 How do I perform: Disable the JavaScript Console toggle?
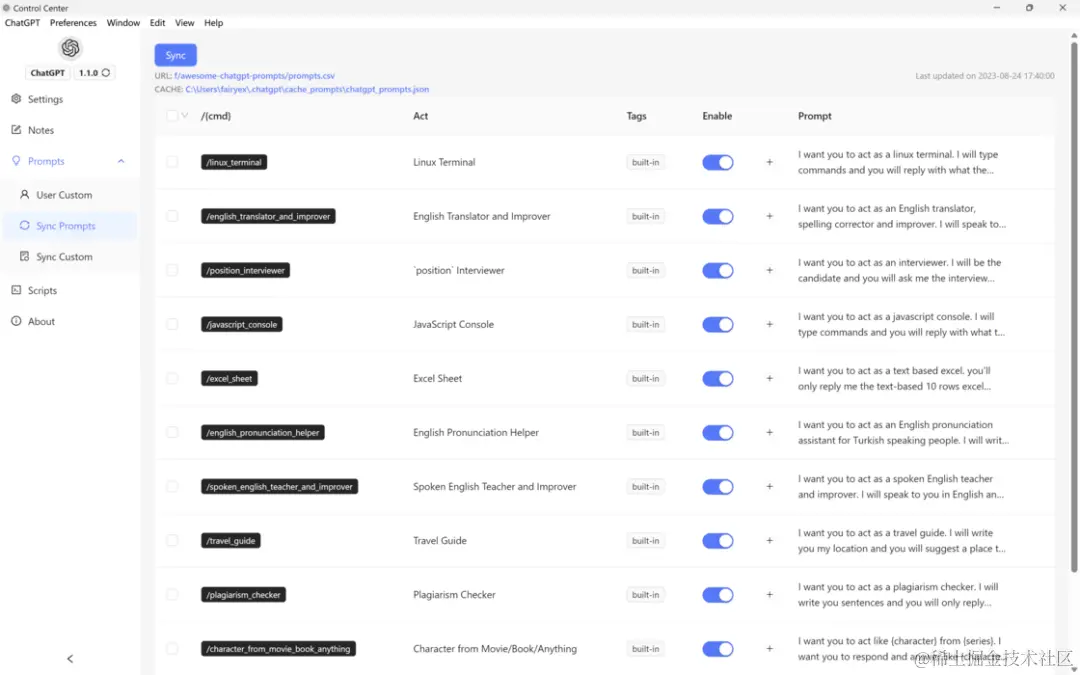coord(718,324)
